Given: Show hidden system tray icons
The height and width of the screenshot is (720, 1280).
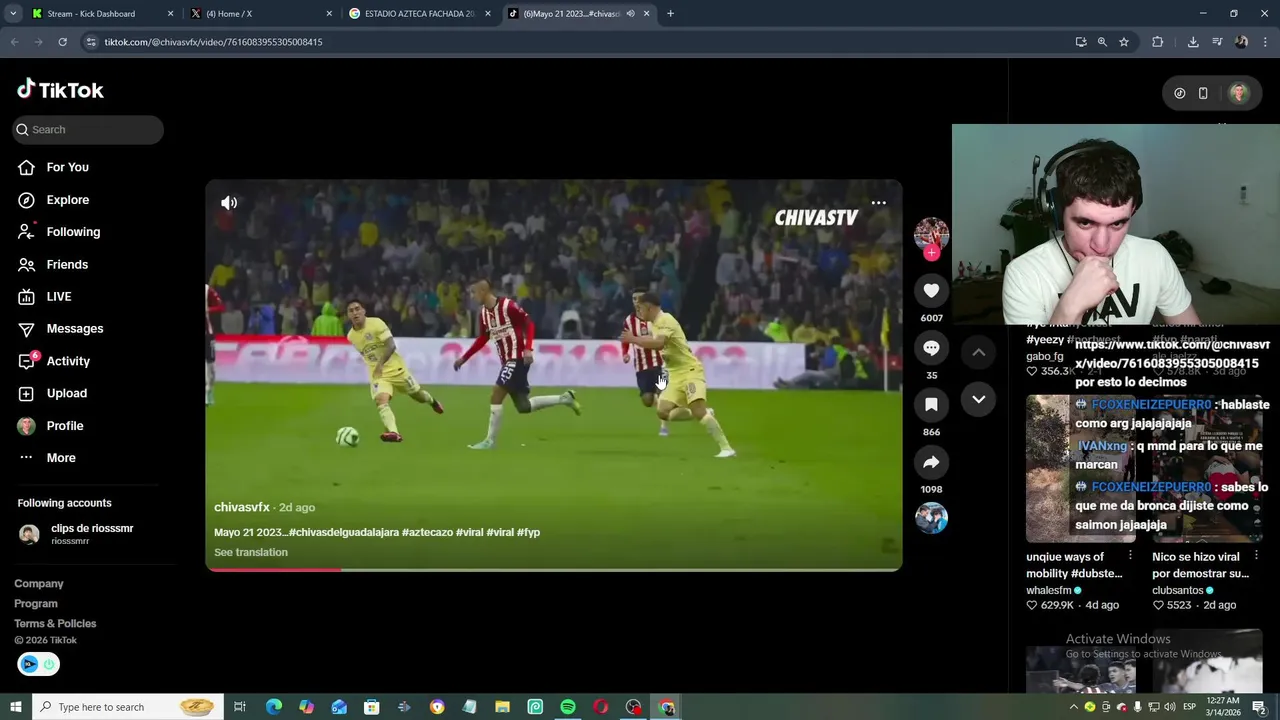Looking at the screenshot, I should 1074,707.
